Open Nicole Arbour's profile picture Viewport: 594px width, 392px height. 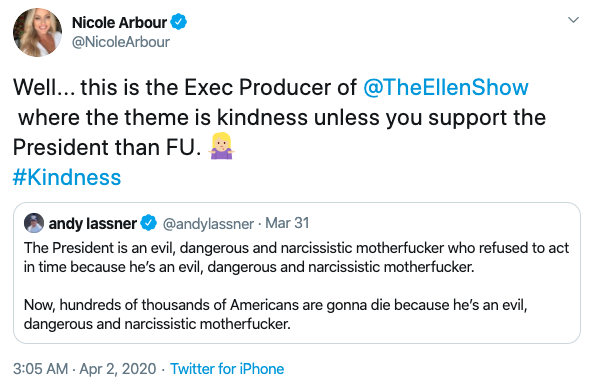[37, 32]
